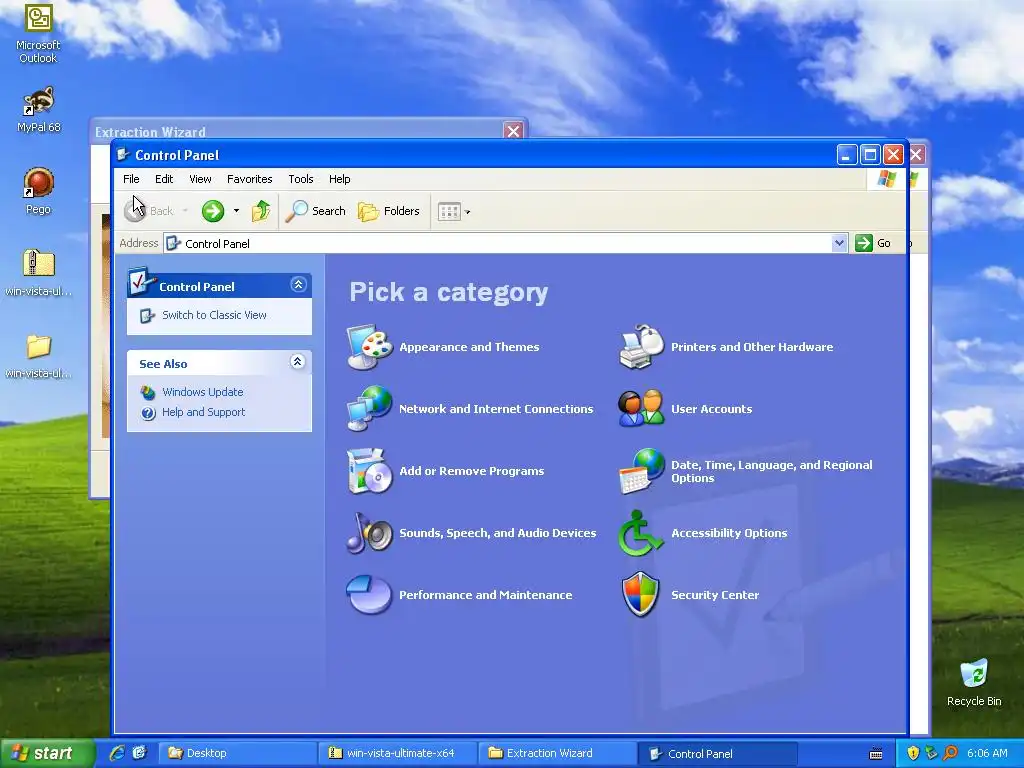Image resolution: width=1024 pixels, height=768 pixels.
Task: Minimize the Control Panel window
Action: pos(846,155)
